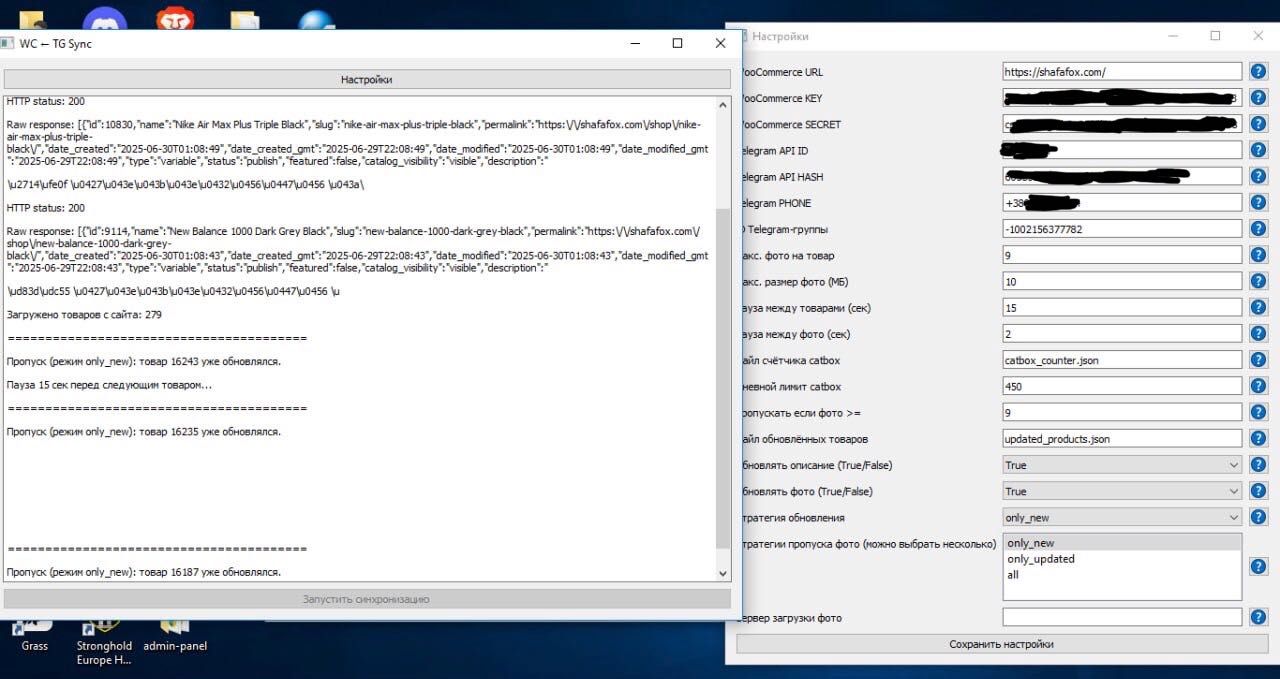Focus the updated_products.json field
Viewport: 1280px width, 679px height.
point(1123,439)
